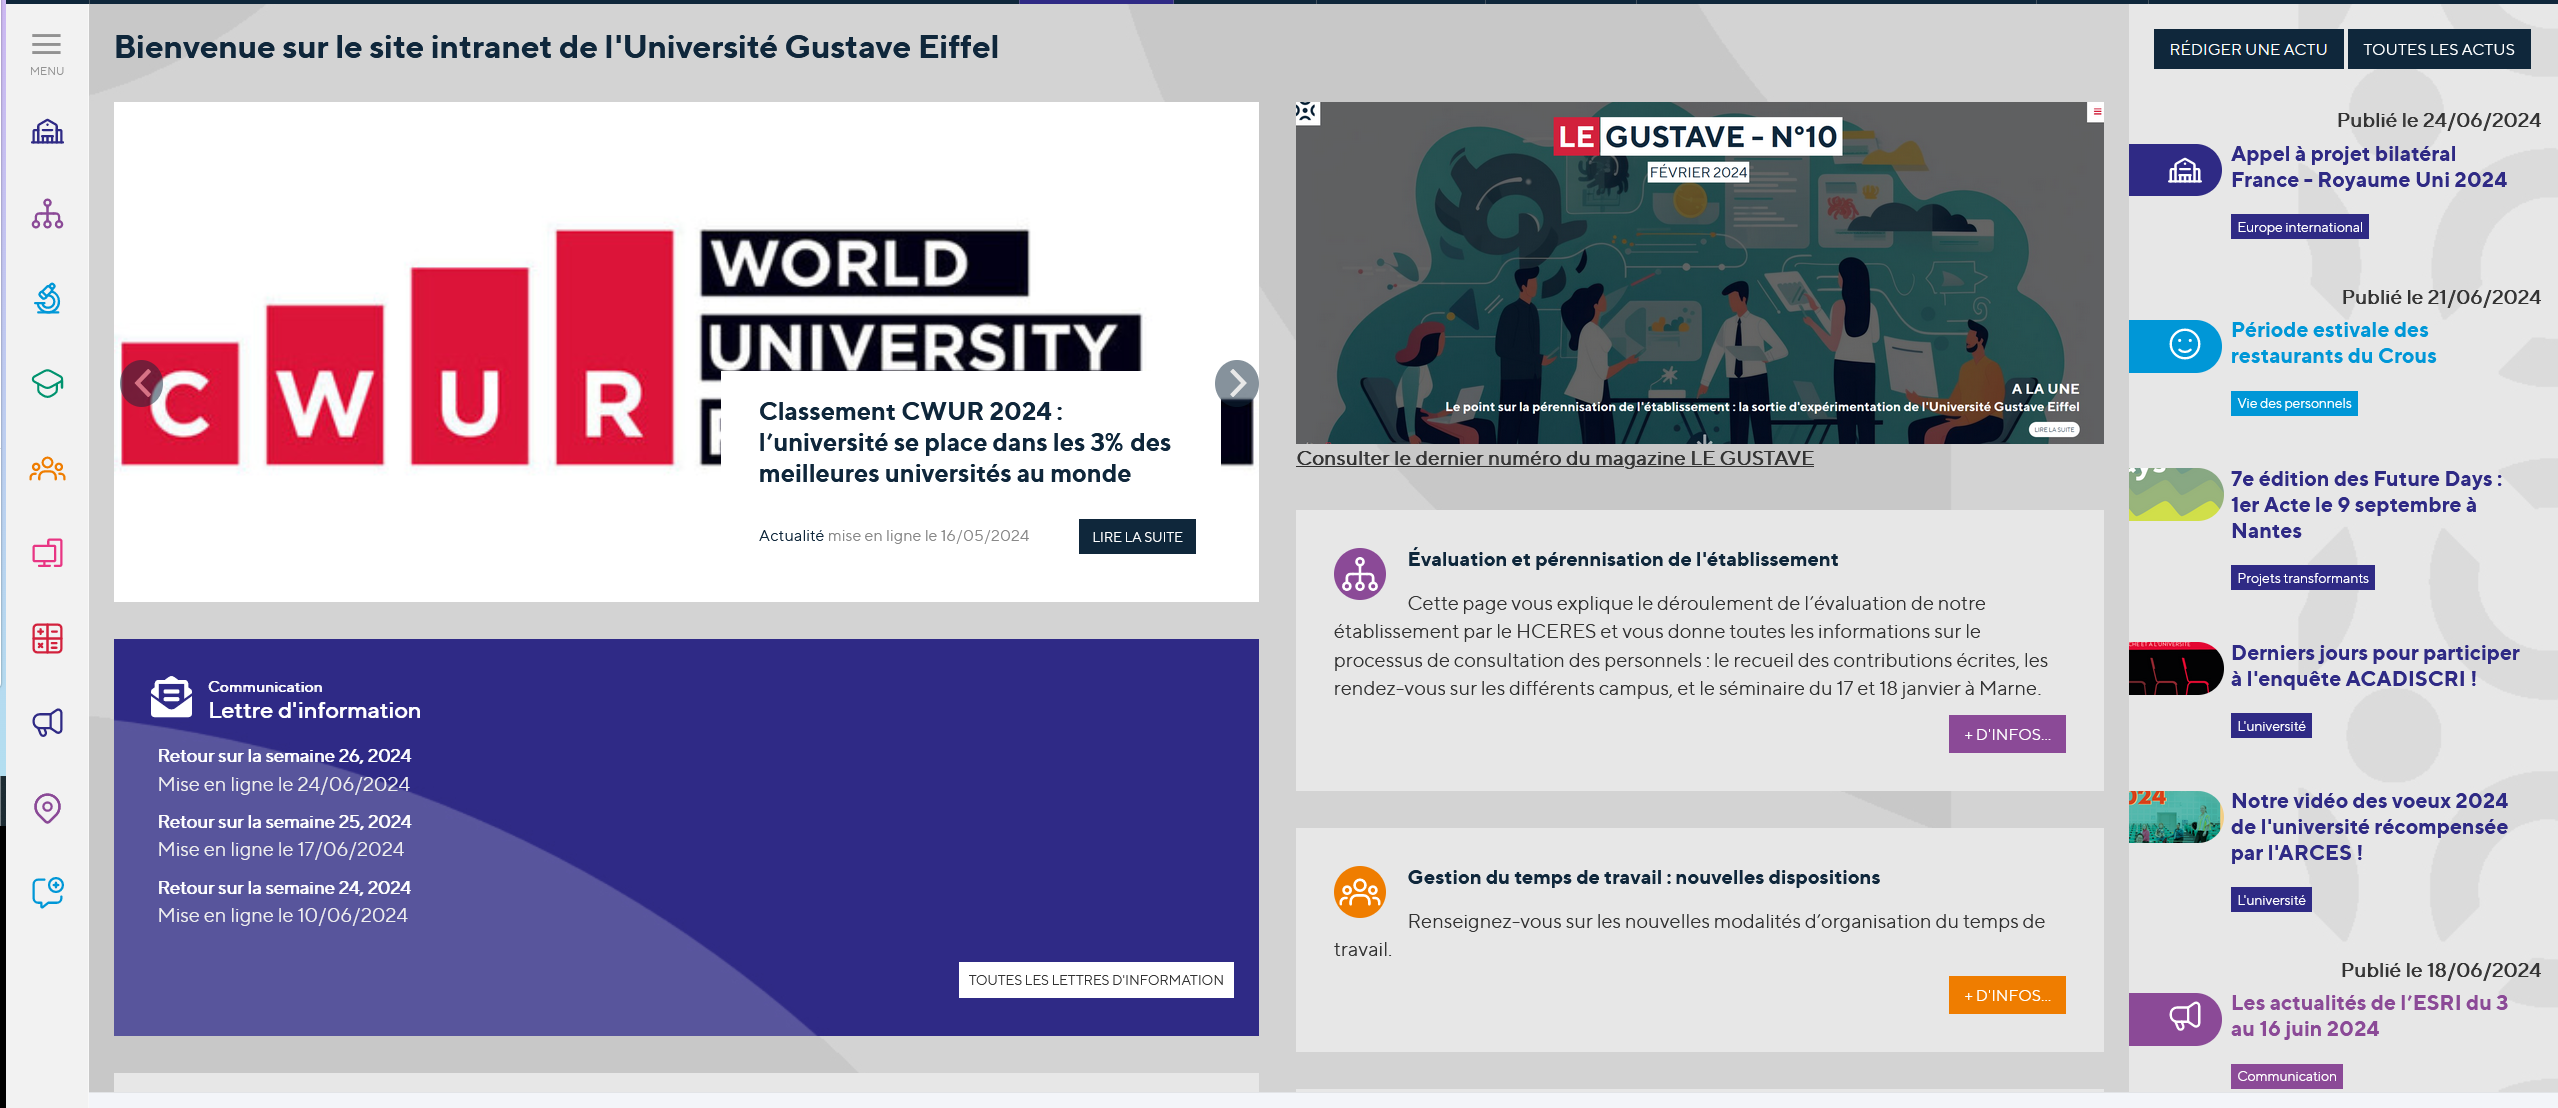Go to previous carousel slide arrow
This screenshot has width=2558, height=1108.
coord(142,382)
